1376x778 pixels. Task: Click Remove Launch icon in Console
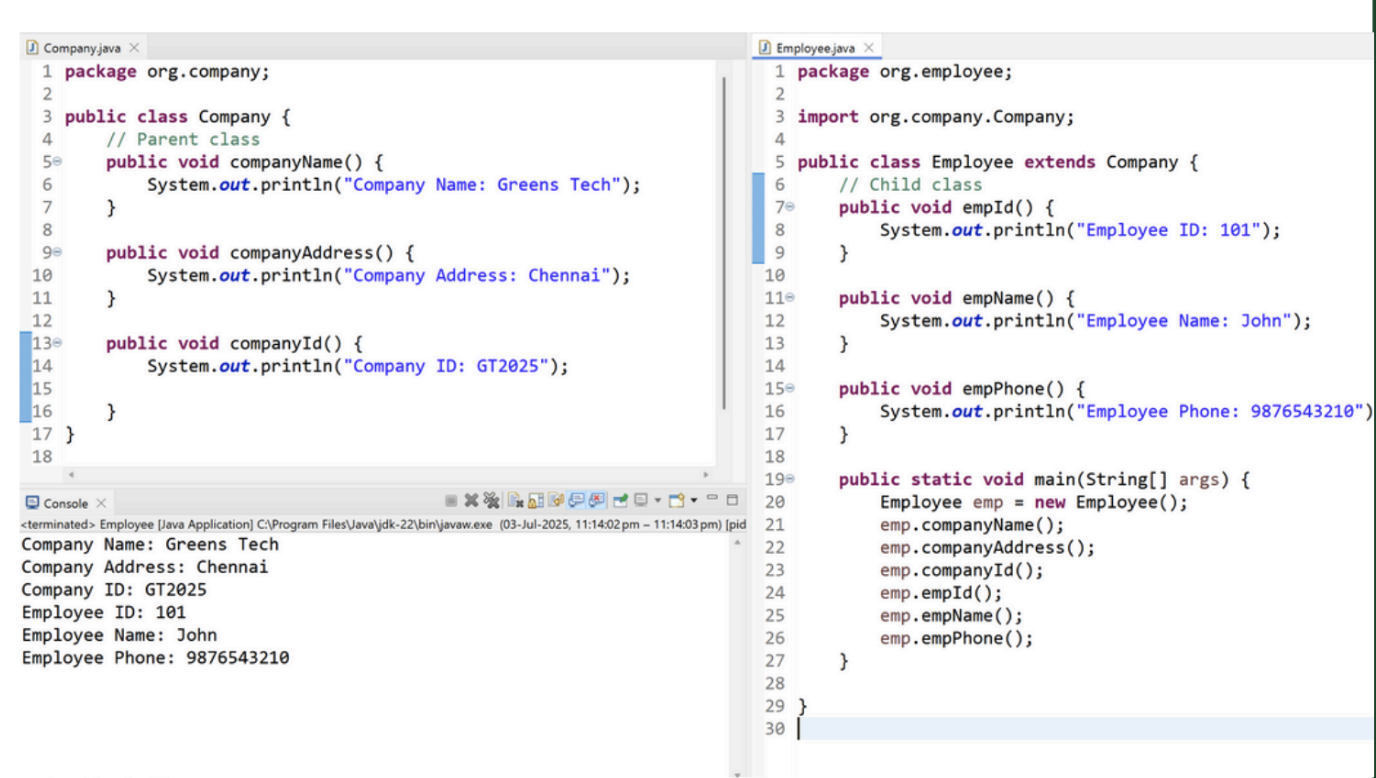[471, 500]
